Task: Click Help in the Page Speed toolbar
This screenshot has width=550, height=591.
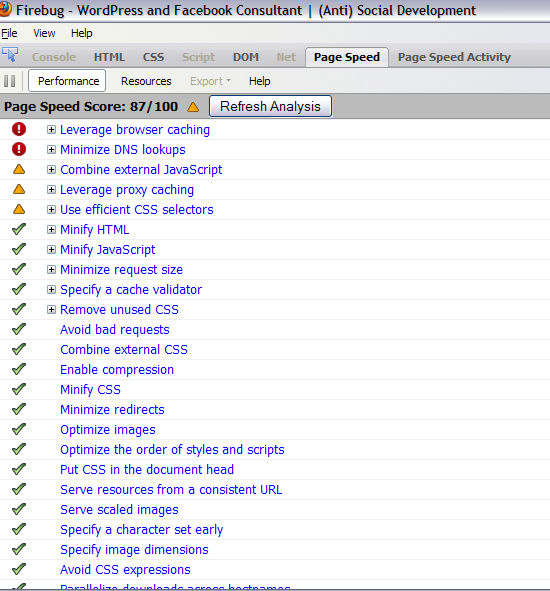Action: point(259,81)
